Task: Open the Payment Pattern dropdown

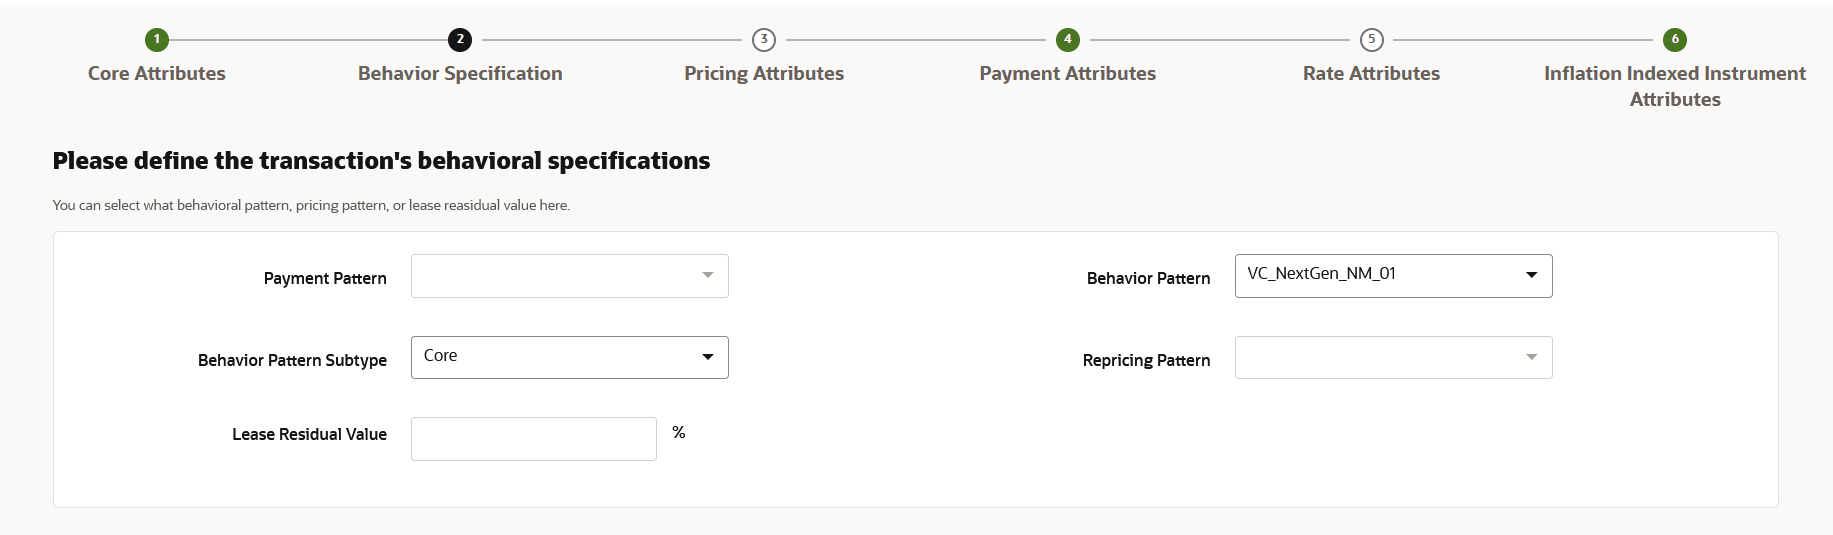Action: 569,276
